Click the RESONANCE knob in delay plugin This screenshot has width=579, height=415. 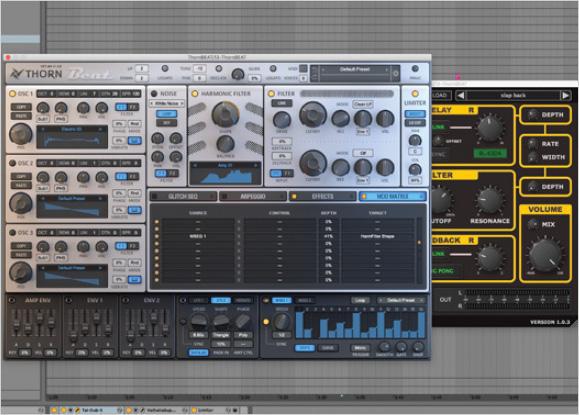point(490,199)
